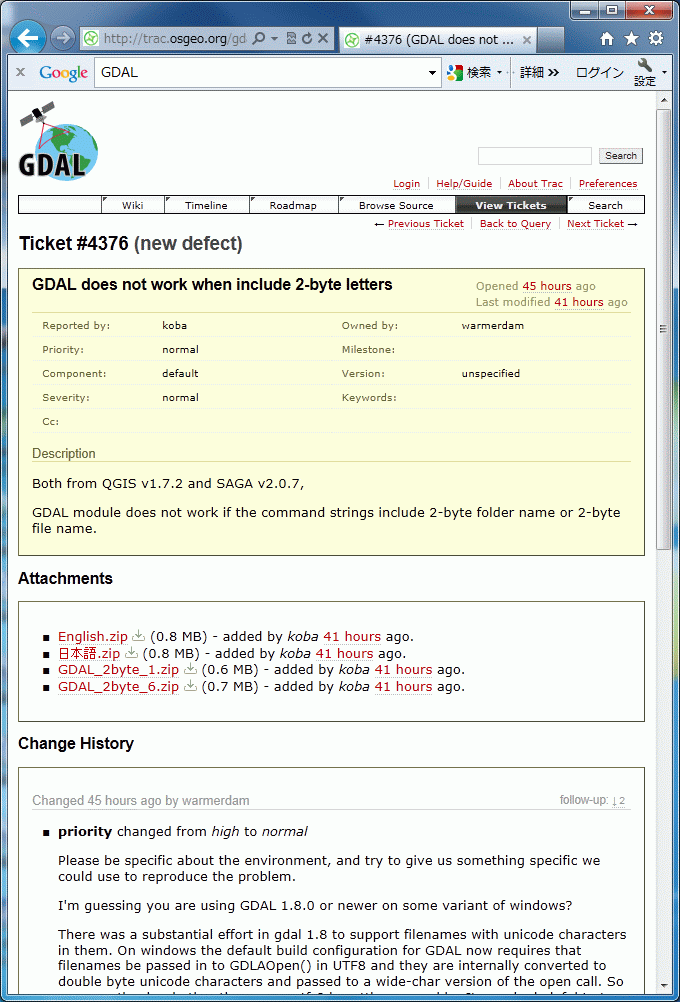Download English.zip via download icon
680x1002 pixels.
click(x=139, y=637)
